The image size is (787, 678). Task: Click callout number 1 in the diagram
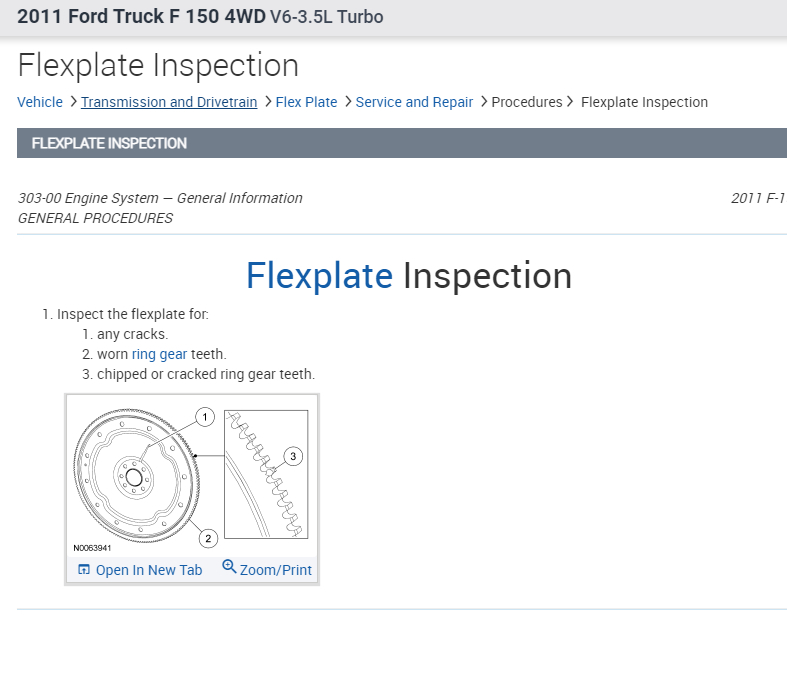[205, 416]
